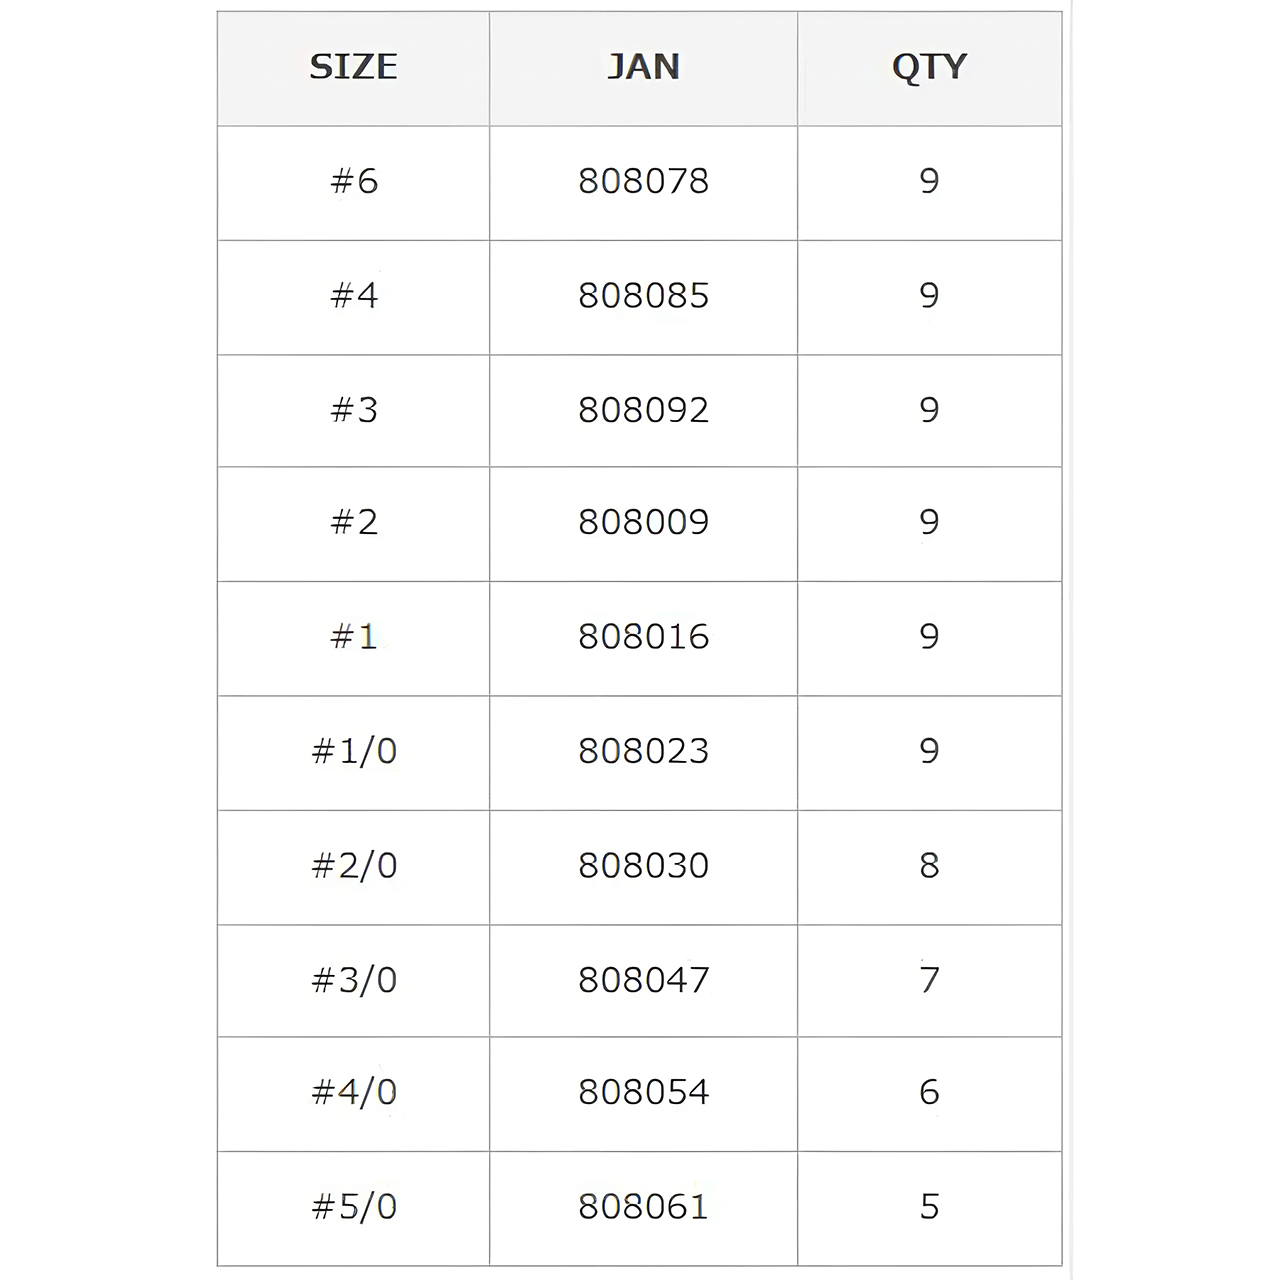This screenshot has height=1280, width=1280.
Task: Click quantity 6 in the #4/0 row
Action: click(929, 1092)
